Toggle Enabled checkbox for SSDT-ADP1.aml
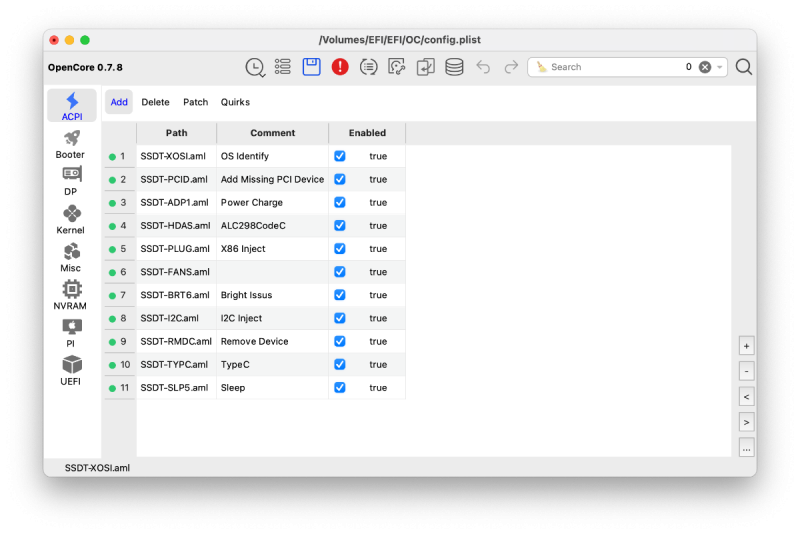Image resolution: width=800 pixels, height=534 pixels. pyautogui.click(x=340, y=202)
